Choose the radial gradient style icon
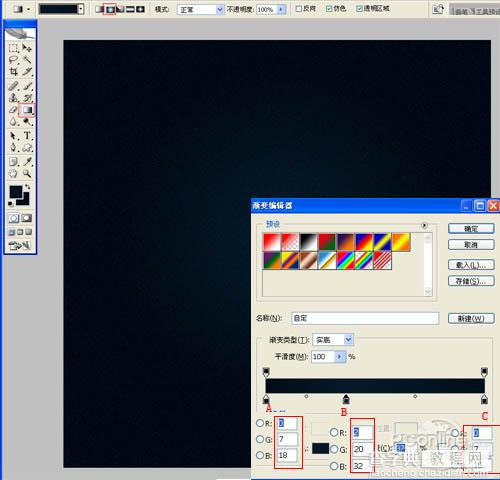The width and height of the screenshot is (500, 480). point(110,9)
